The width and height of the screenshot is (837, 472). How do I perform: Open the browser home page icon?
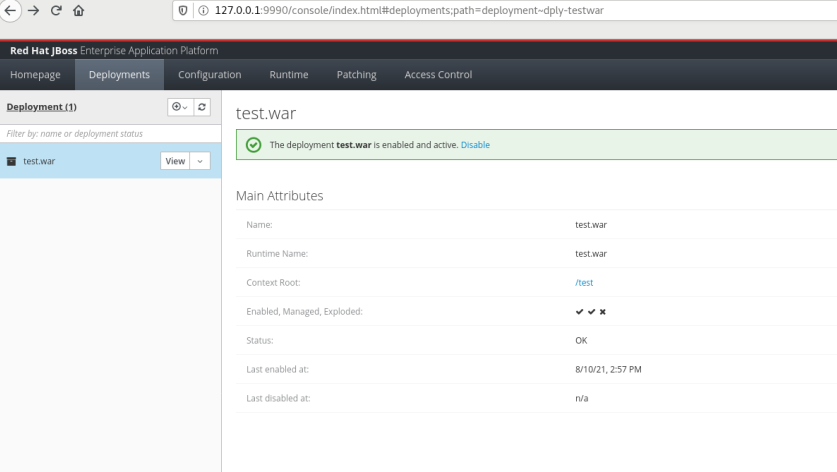78,10
